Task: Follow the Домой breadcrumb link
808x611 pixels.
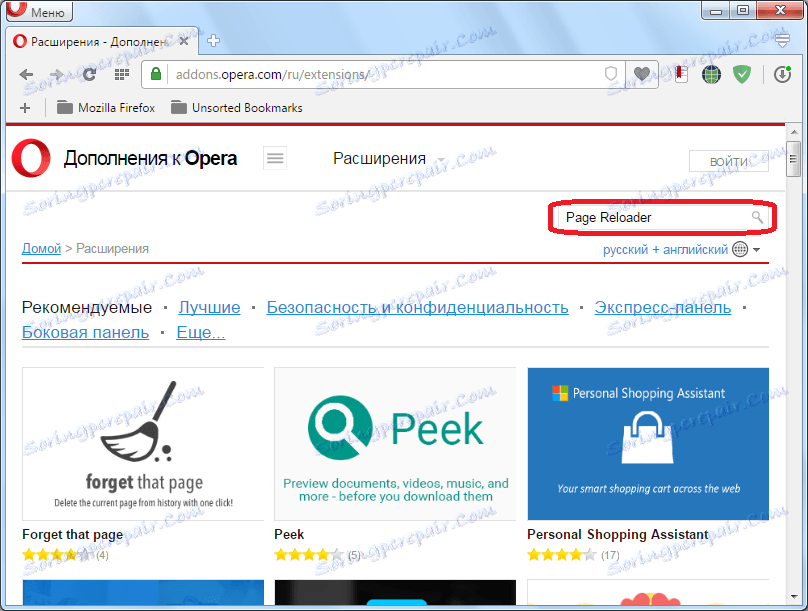Action: tap(40, 248)
